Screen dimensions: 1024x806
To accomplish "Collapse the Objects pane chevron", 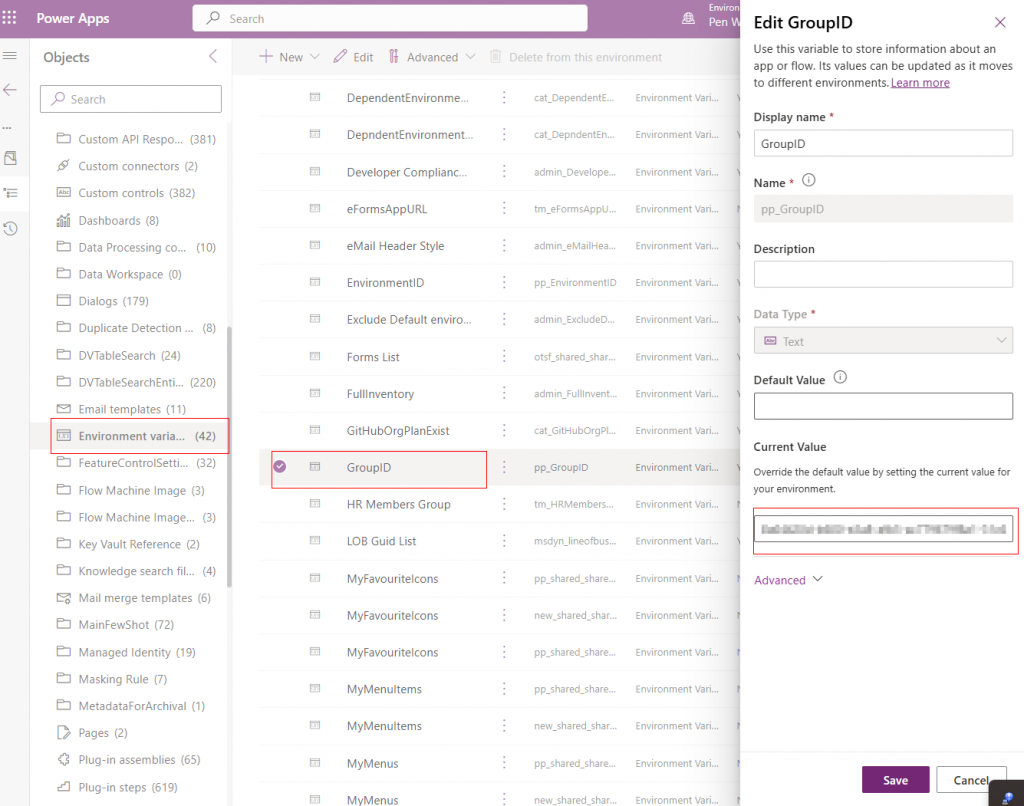I will pyautogui.click(x=213, y=57).
